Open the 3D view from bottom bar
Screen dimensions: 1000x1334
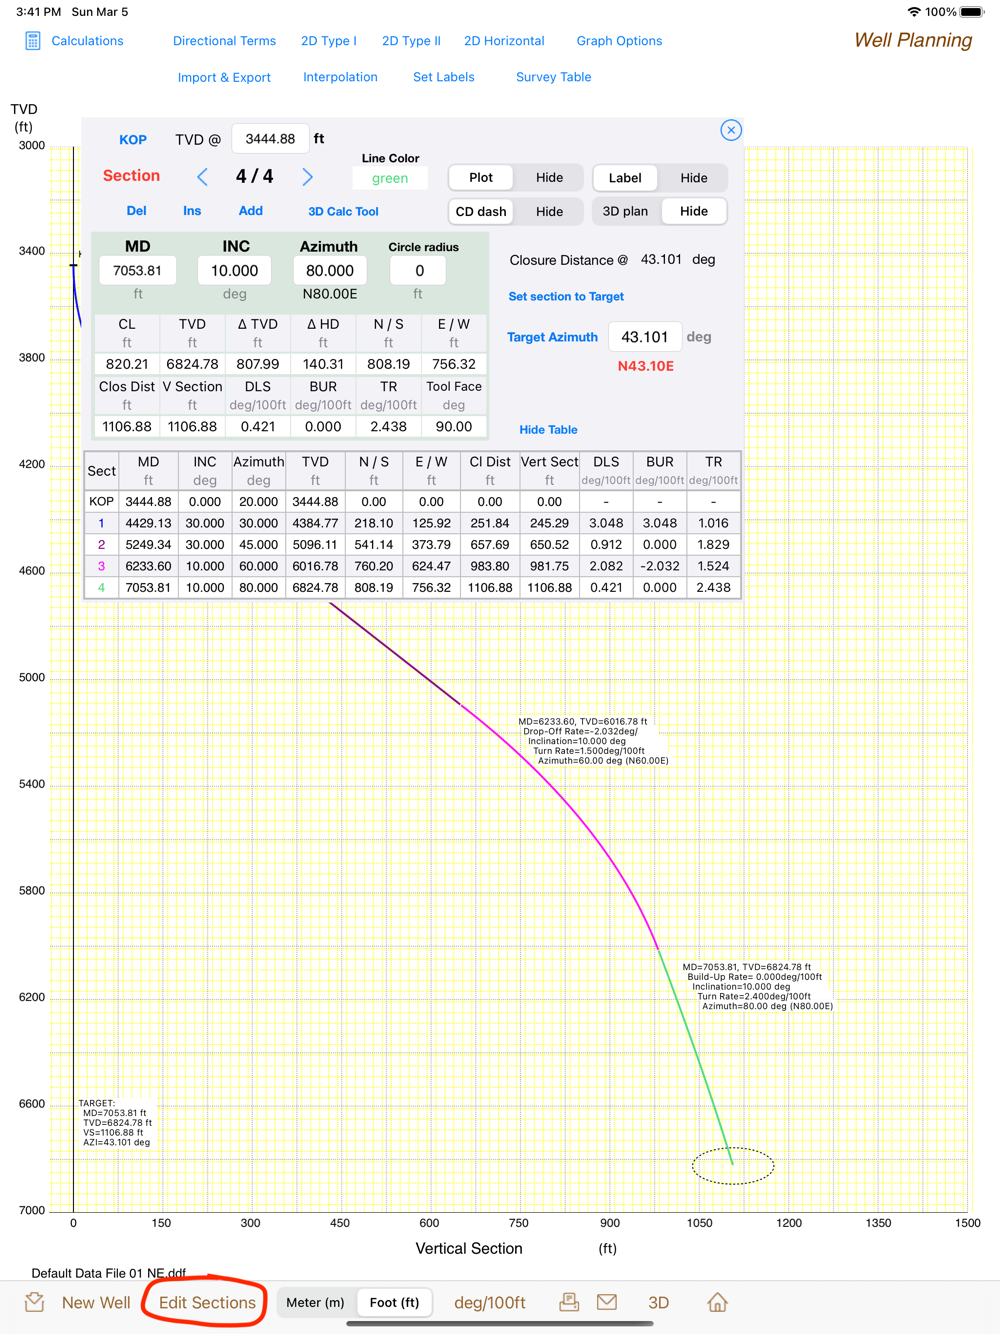(x=658, y=1302)
